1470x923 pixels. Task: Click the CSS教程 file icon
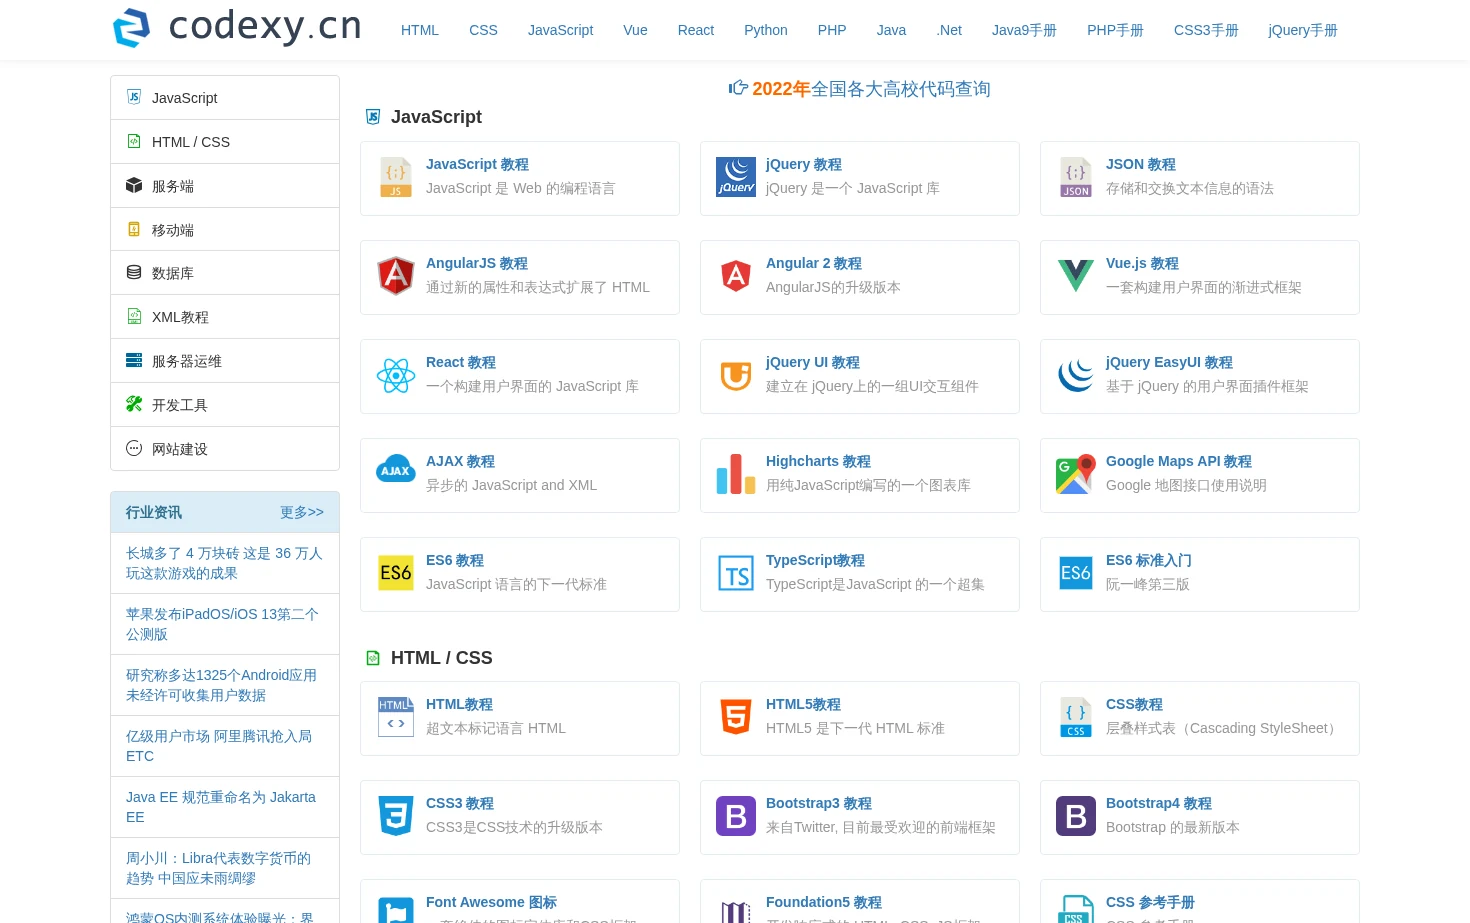tap(1076, 717)
